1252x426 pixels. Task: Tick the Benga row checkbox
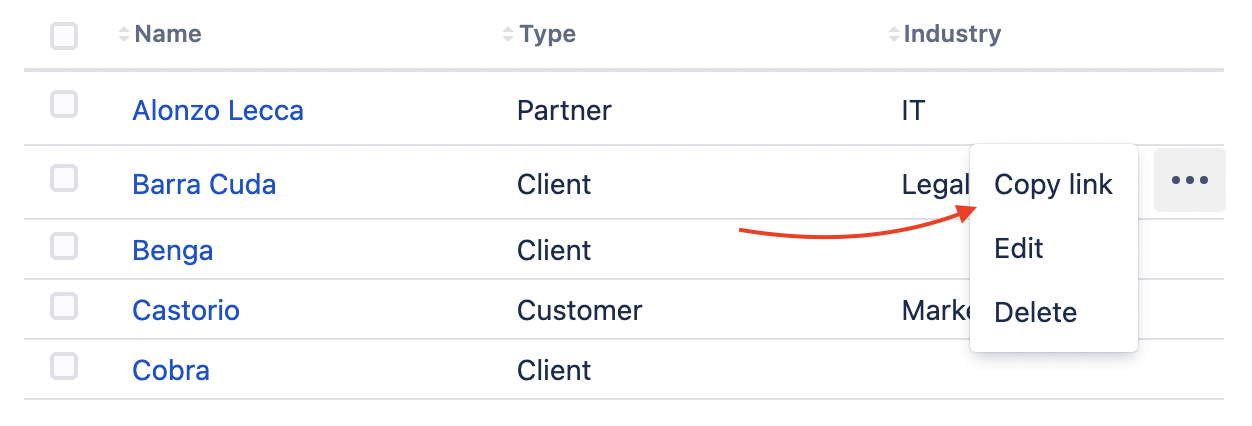64,246
